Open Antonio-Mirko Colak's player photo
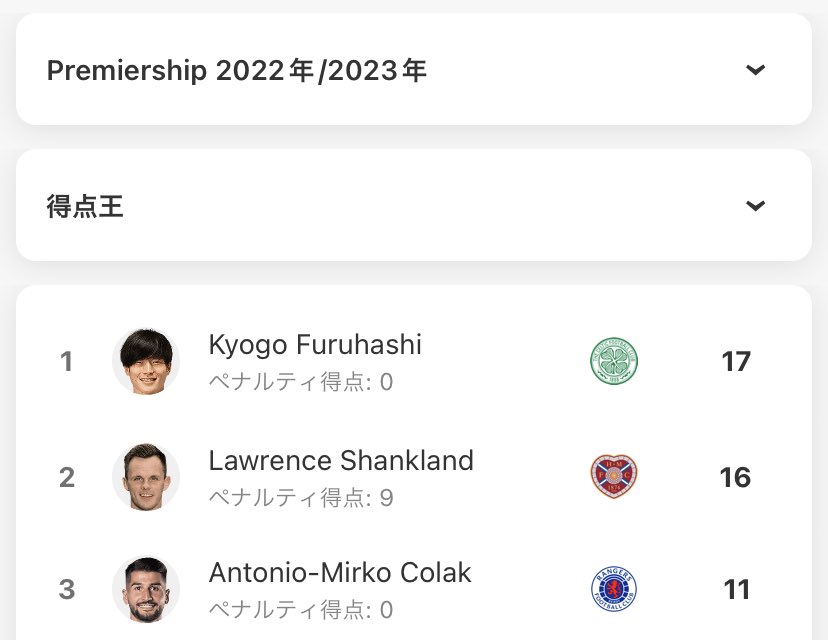The image size is (828, 640). (146, 590)
